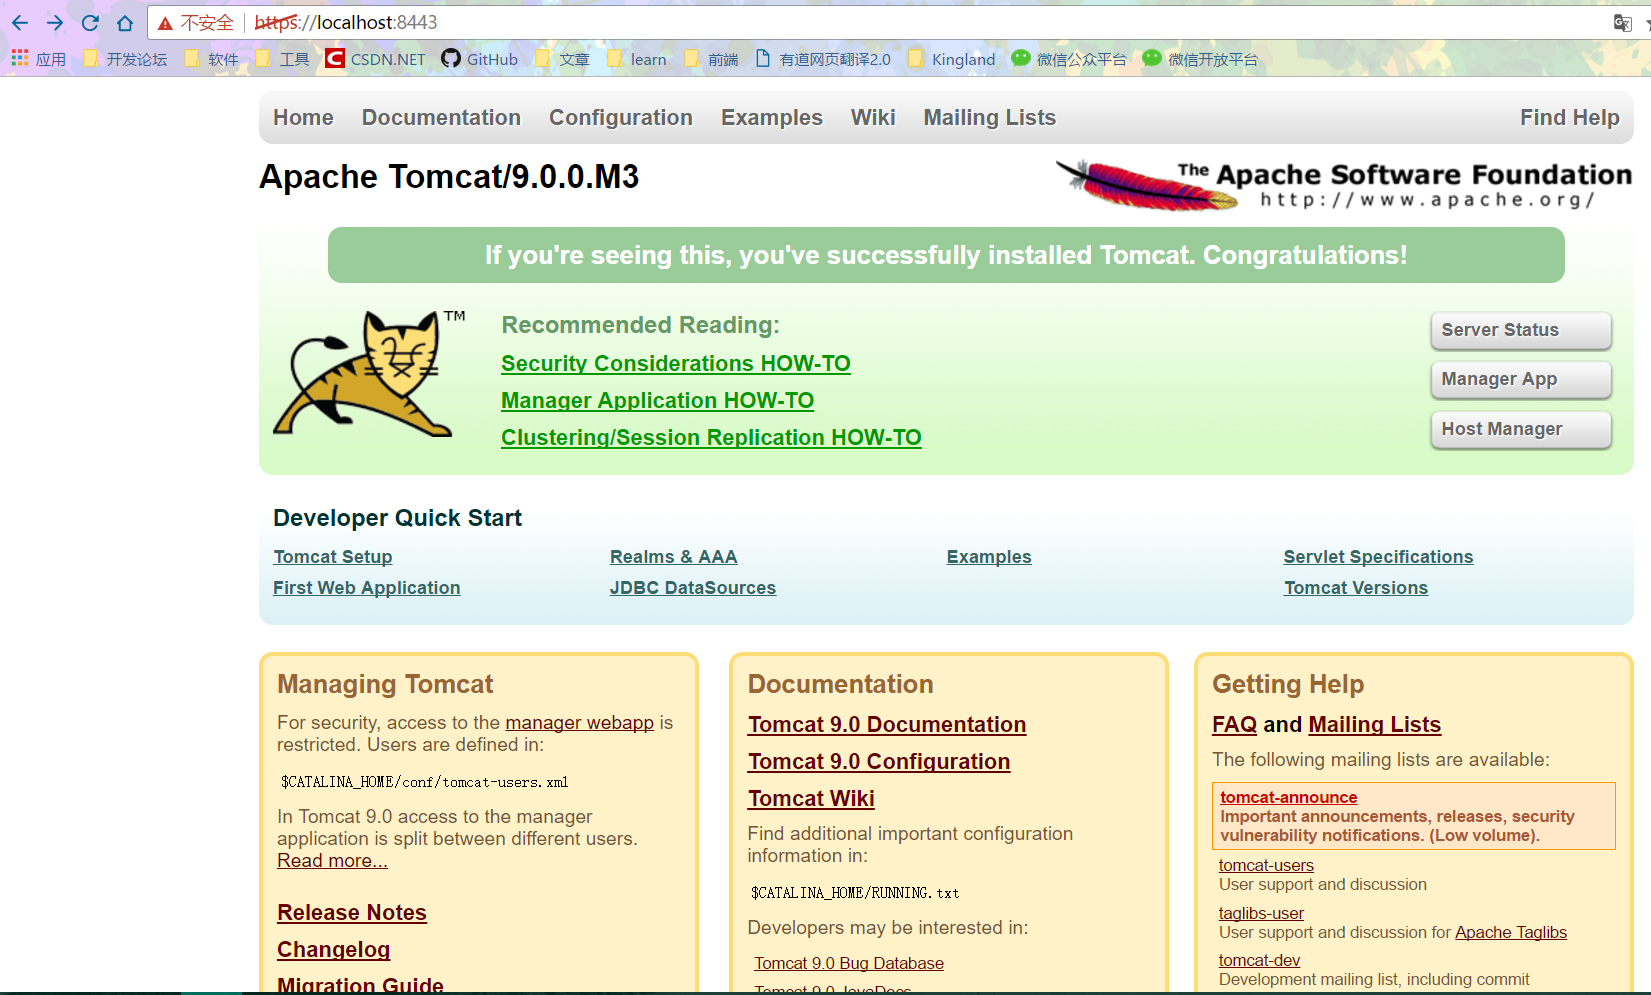Open the Kingland bookmark folder
Image resolution: width=1651 pixels, height=995 pixels.
tap(952, 59)
